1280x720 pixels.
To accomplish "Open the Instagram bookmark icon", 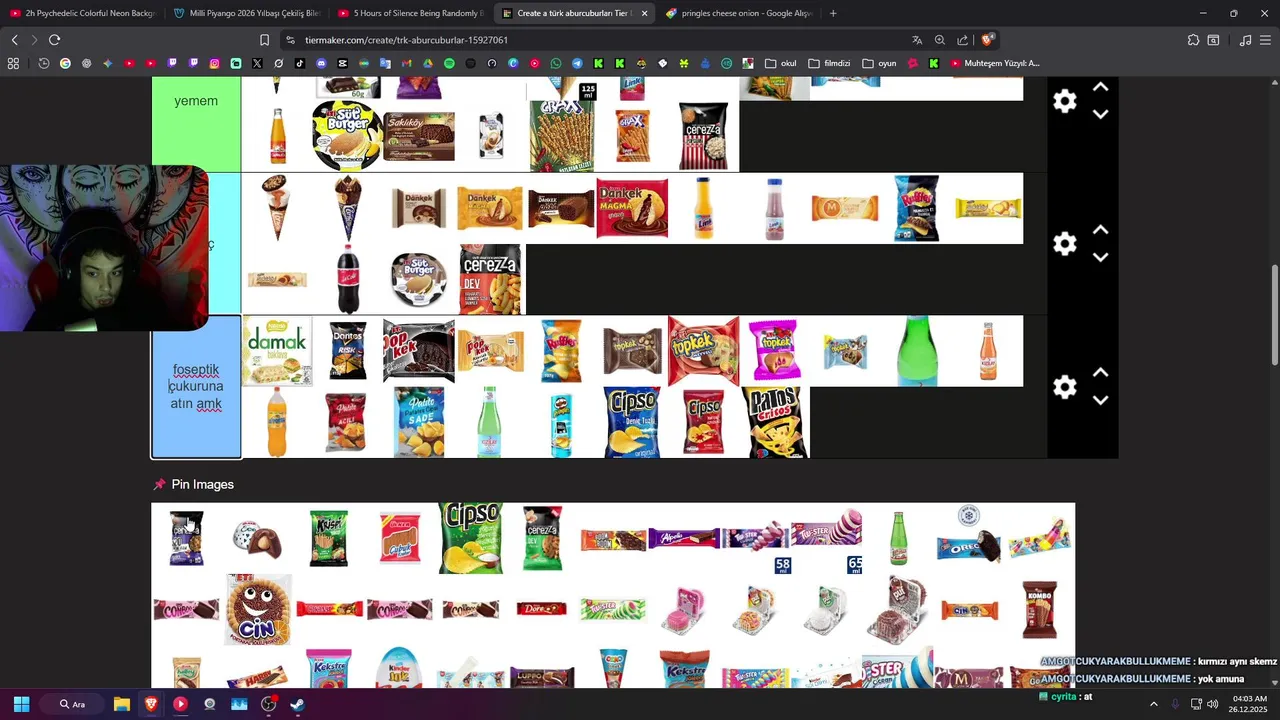I will [x=214, y=63].
